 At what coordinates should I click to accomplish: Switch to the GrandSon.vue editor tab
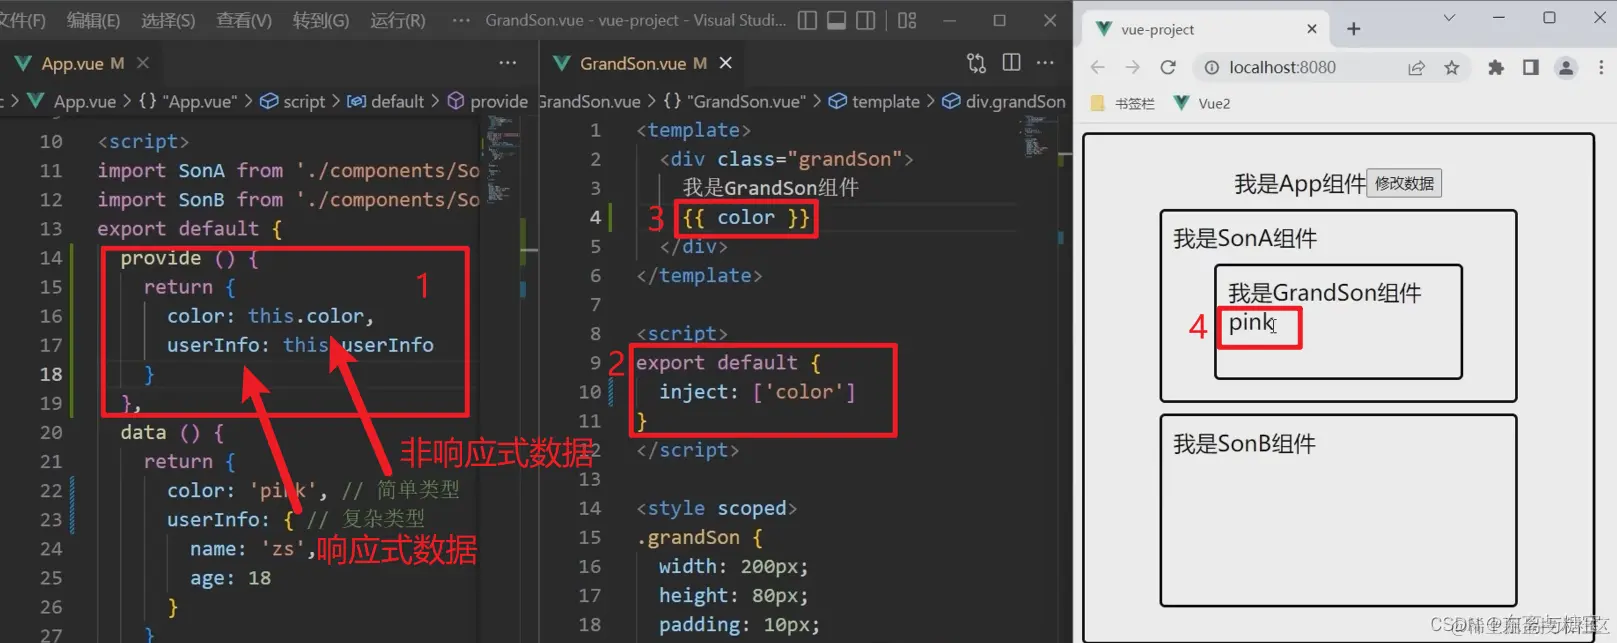pyautogui.click(x=631, y=63)
